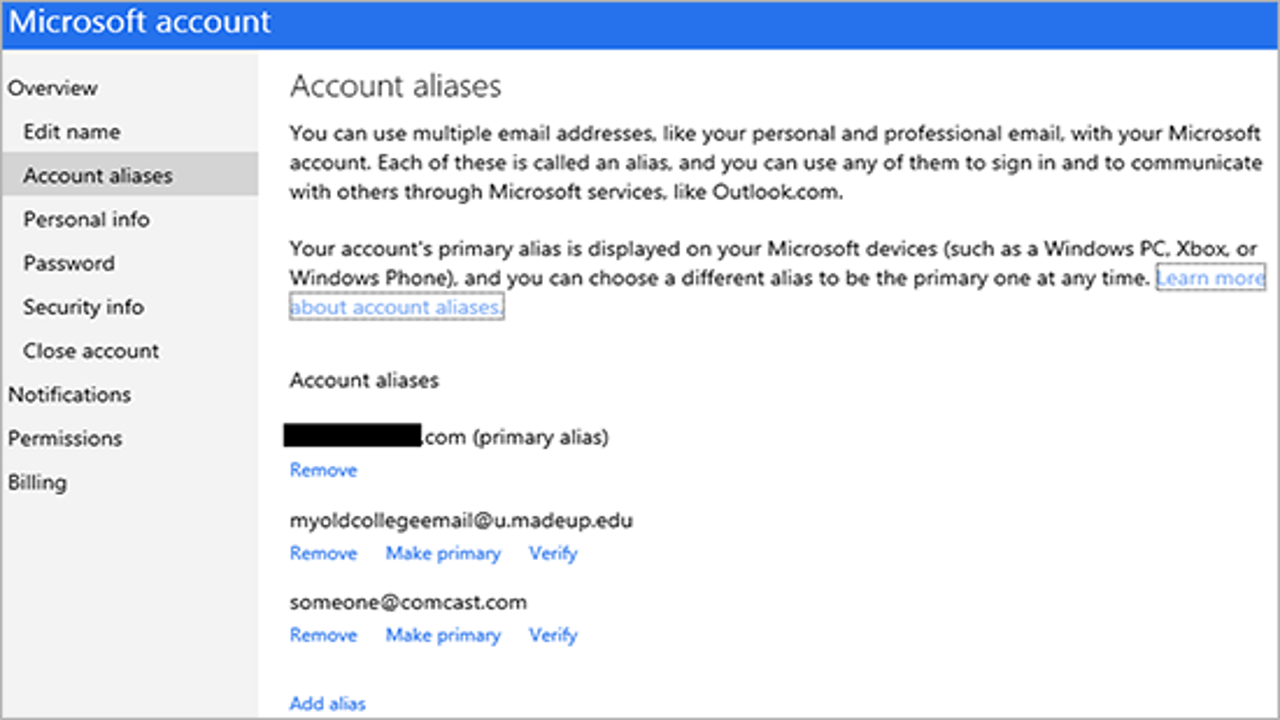Select Edit name in sidebar
Viewport: 1280px width, 720px height.
(x=72, y=132)
